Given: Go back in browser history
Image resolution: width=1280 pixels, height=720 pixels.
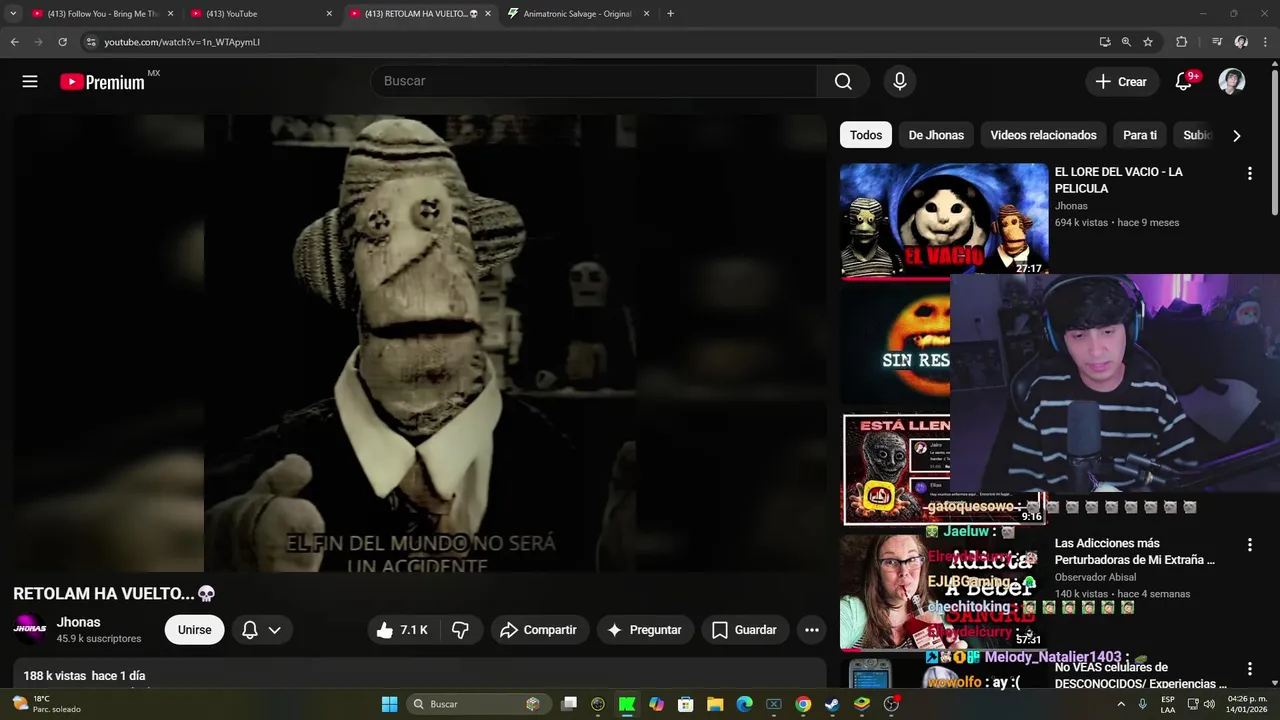Looking at the screenshot, I should coord(14,42).
